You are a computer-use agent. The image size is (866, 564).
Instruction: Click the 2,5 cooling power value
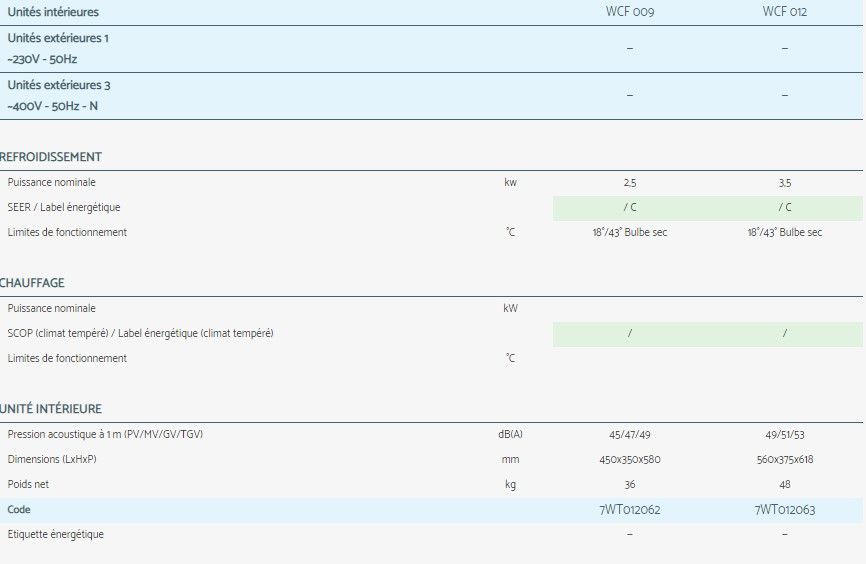pyautogui.click(x=629, y=183)
